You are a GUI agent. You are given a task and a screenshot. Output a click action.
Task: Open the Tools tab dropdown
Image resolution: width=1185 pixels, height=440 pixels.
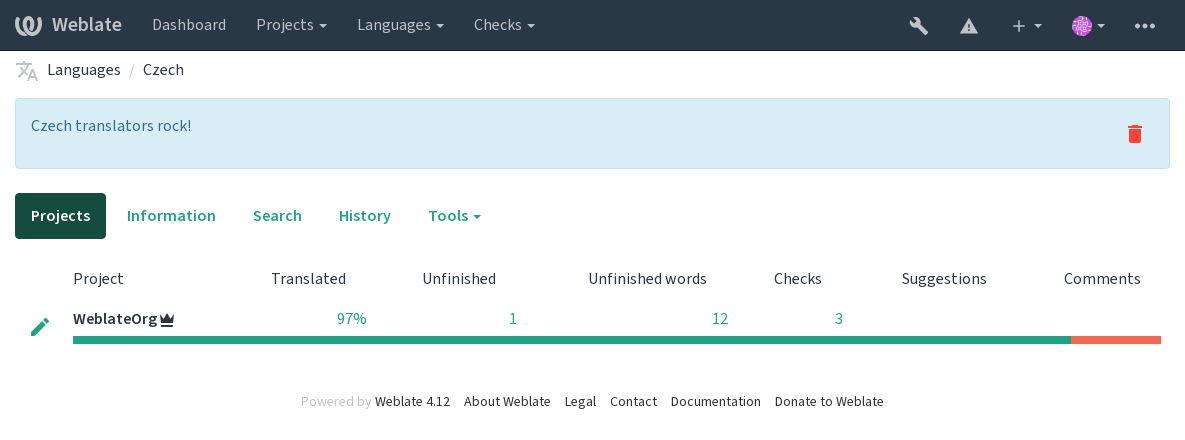click(454, 216)
